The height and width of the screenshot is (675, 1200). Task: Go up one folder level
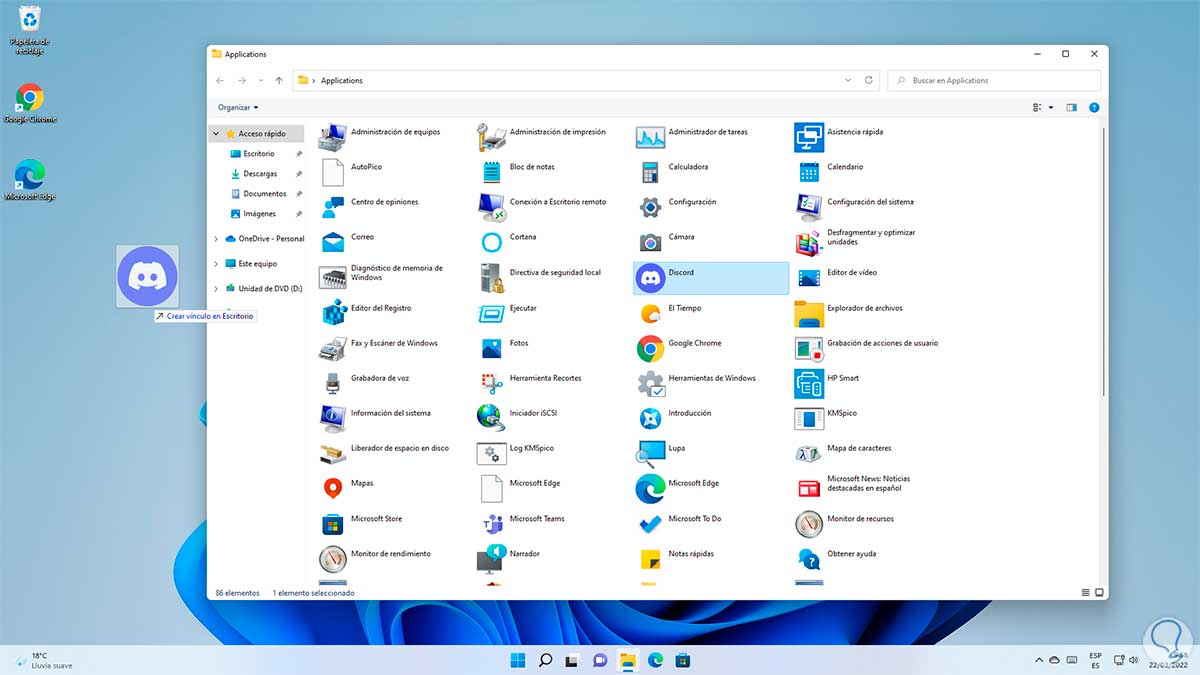click(279, 80)
